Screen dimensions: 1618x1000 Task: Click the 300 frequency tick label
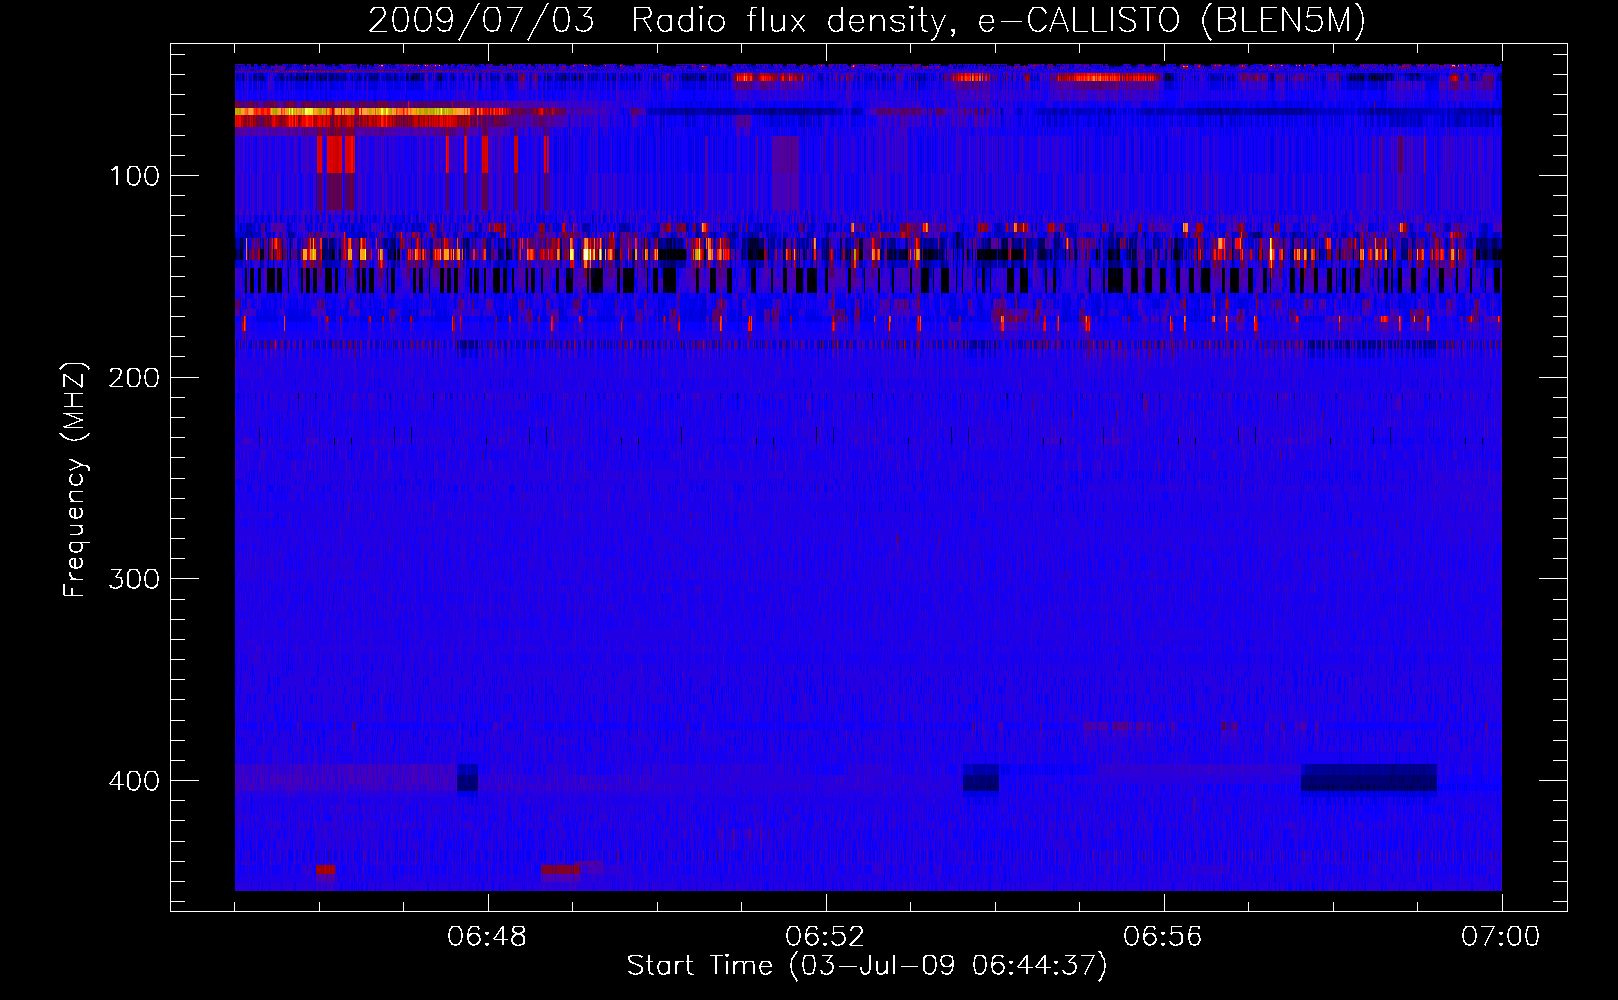click(135, 580)
